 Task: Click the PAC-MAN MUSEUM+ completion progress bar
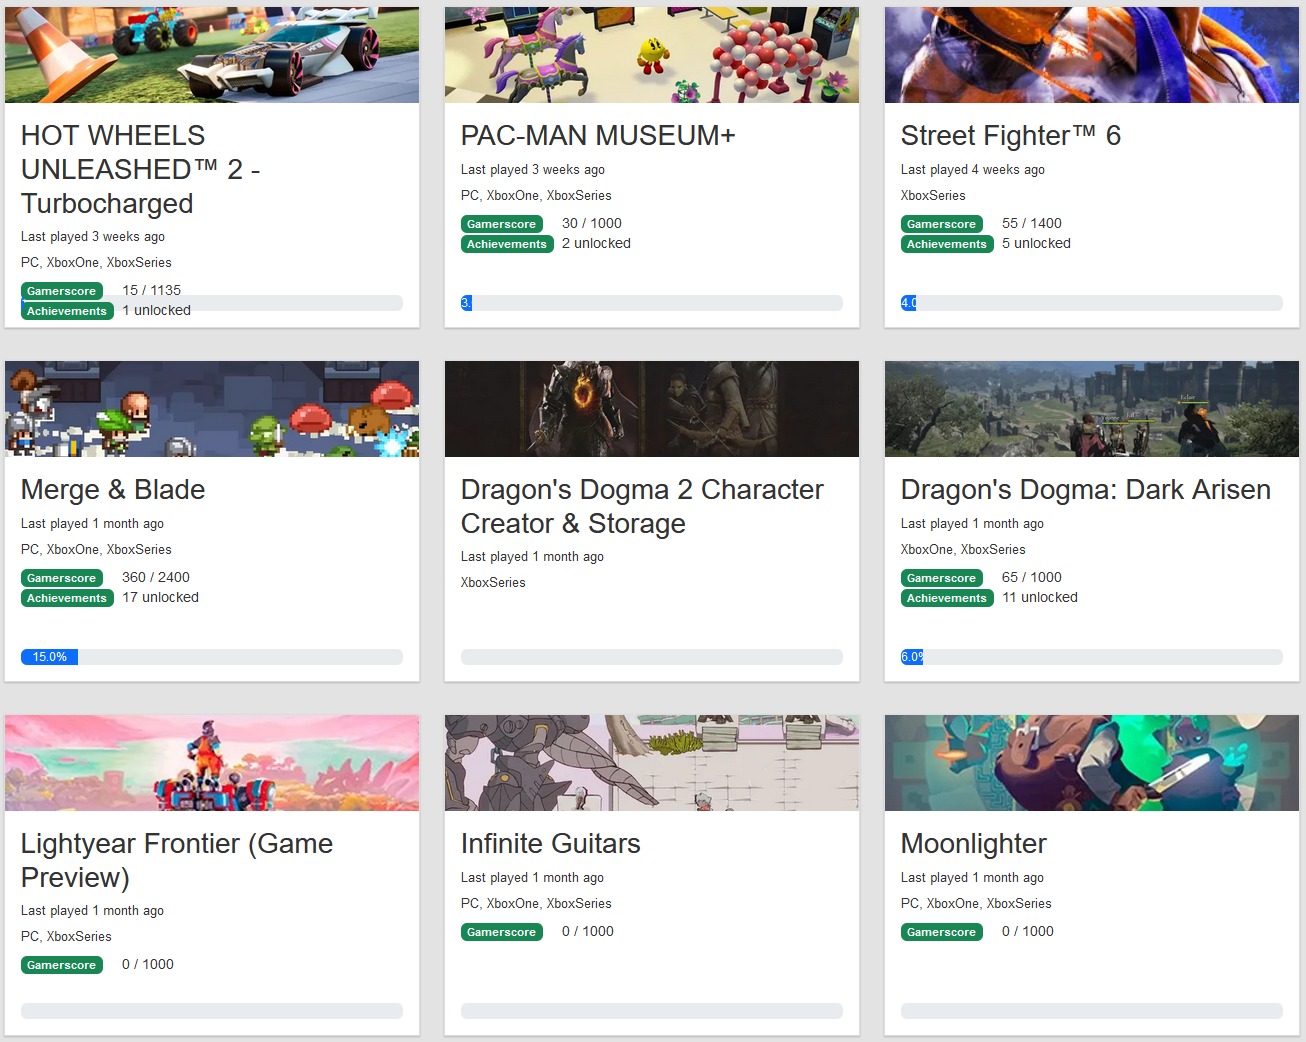pyautogui.click(x=652, y=303)
